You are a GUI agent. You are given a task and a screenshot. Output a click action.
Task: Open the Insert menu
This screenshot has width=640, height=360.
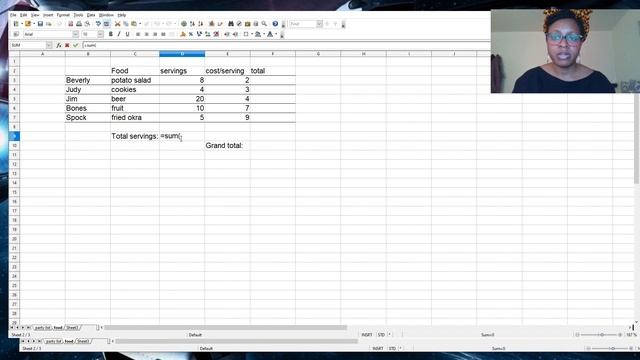point(48,15)
